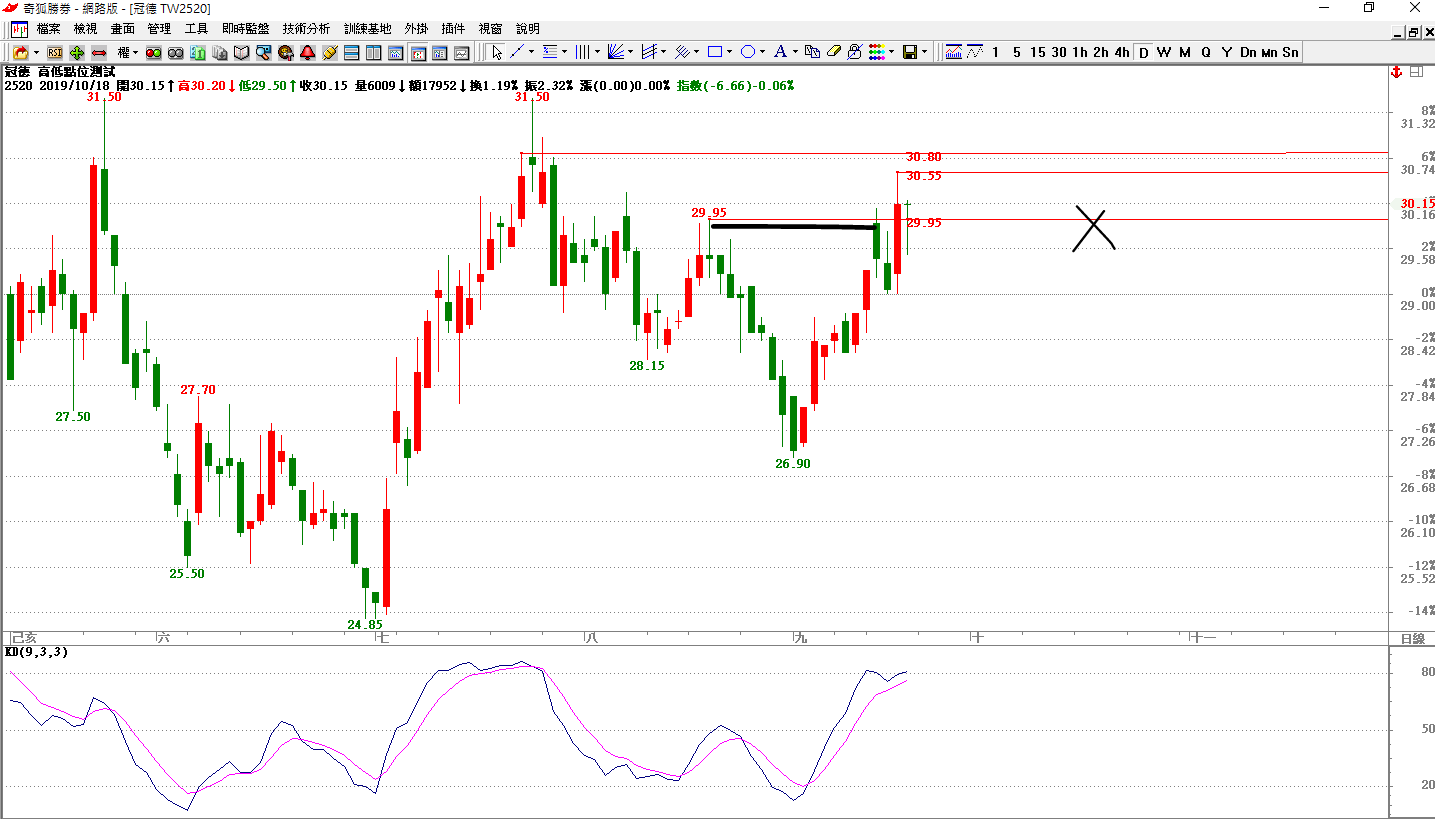
Task: Open the 說明 menu
Action: (x=527, y=29)
